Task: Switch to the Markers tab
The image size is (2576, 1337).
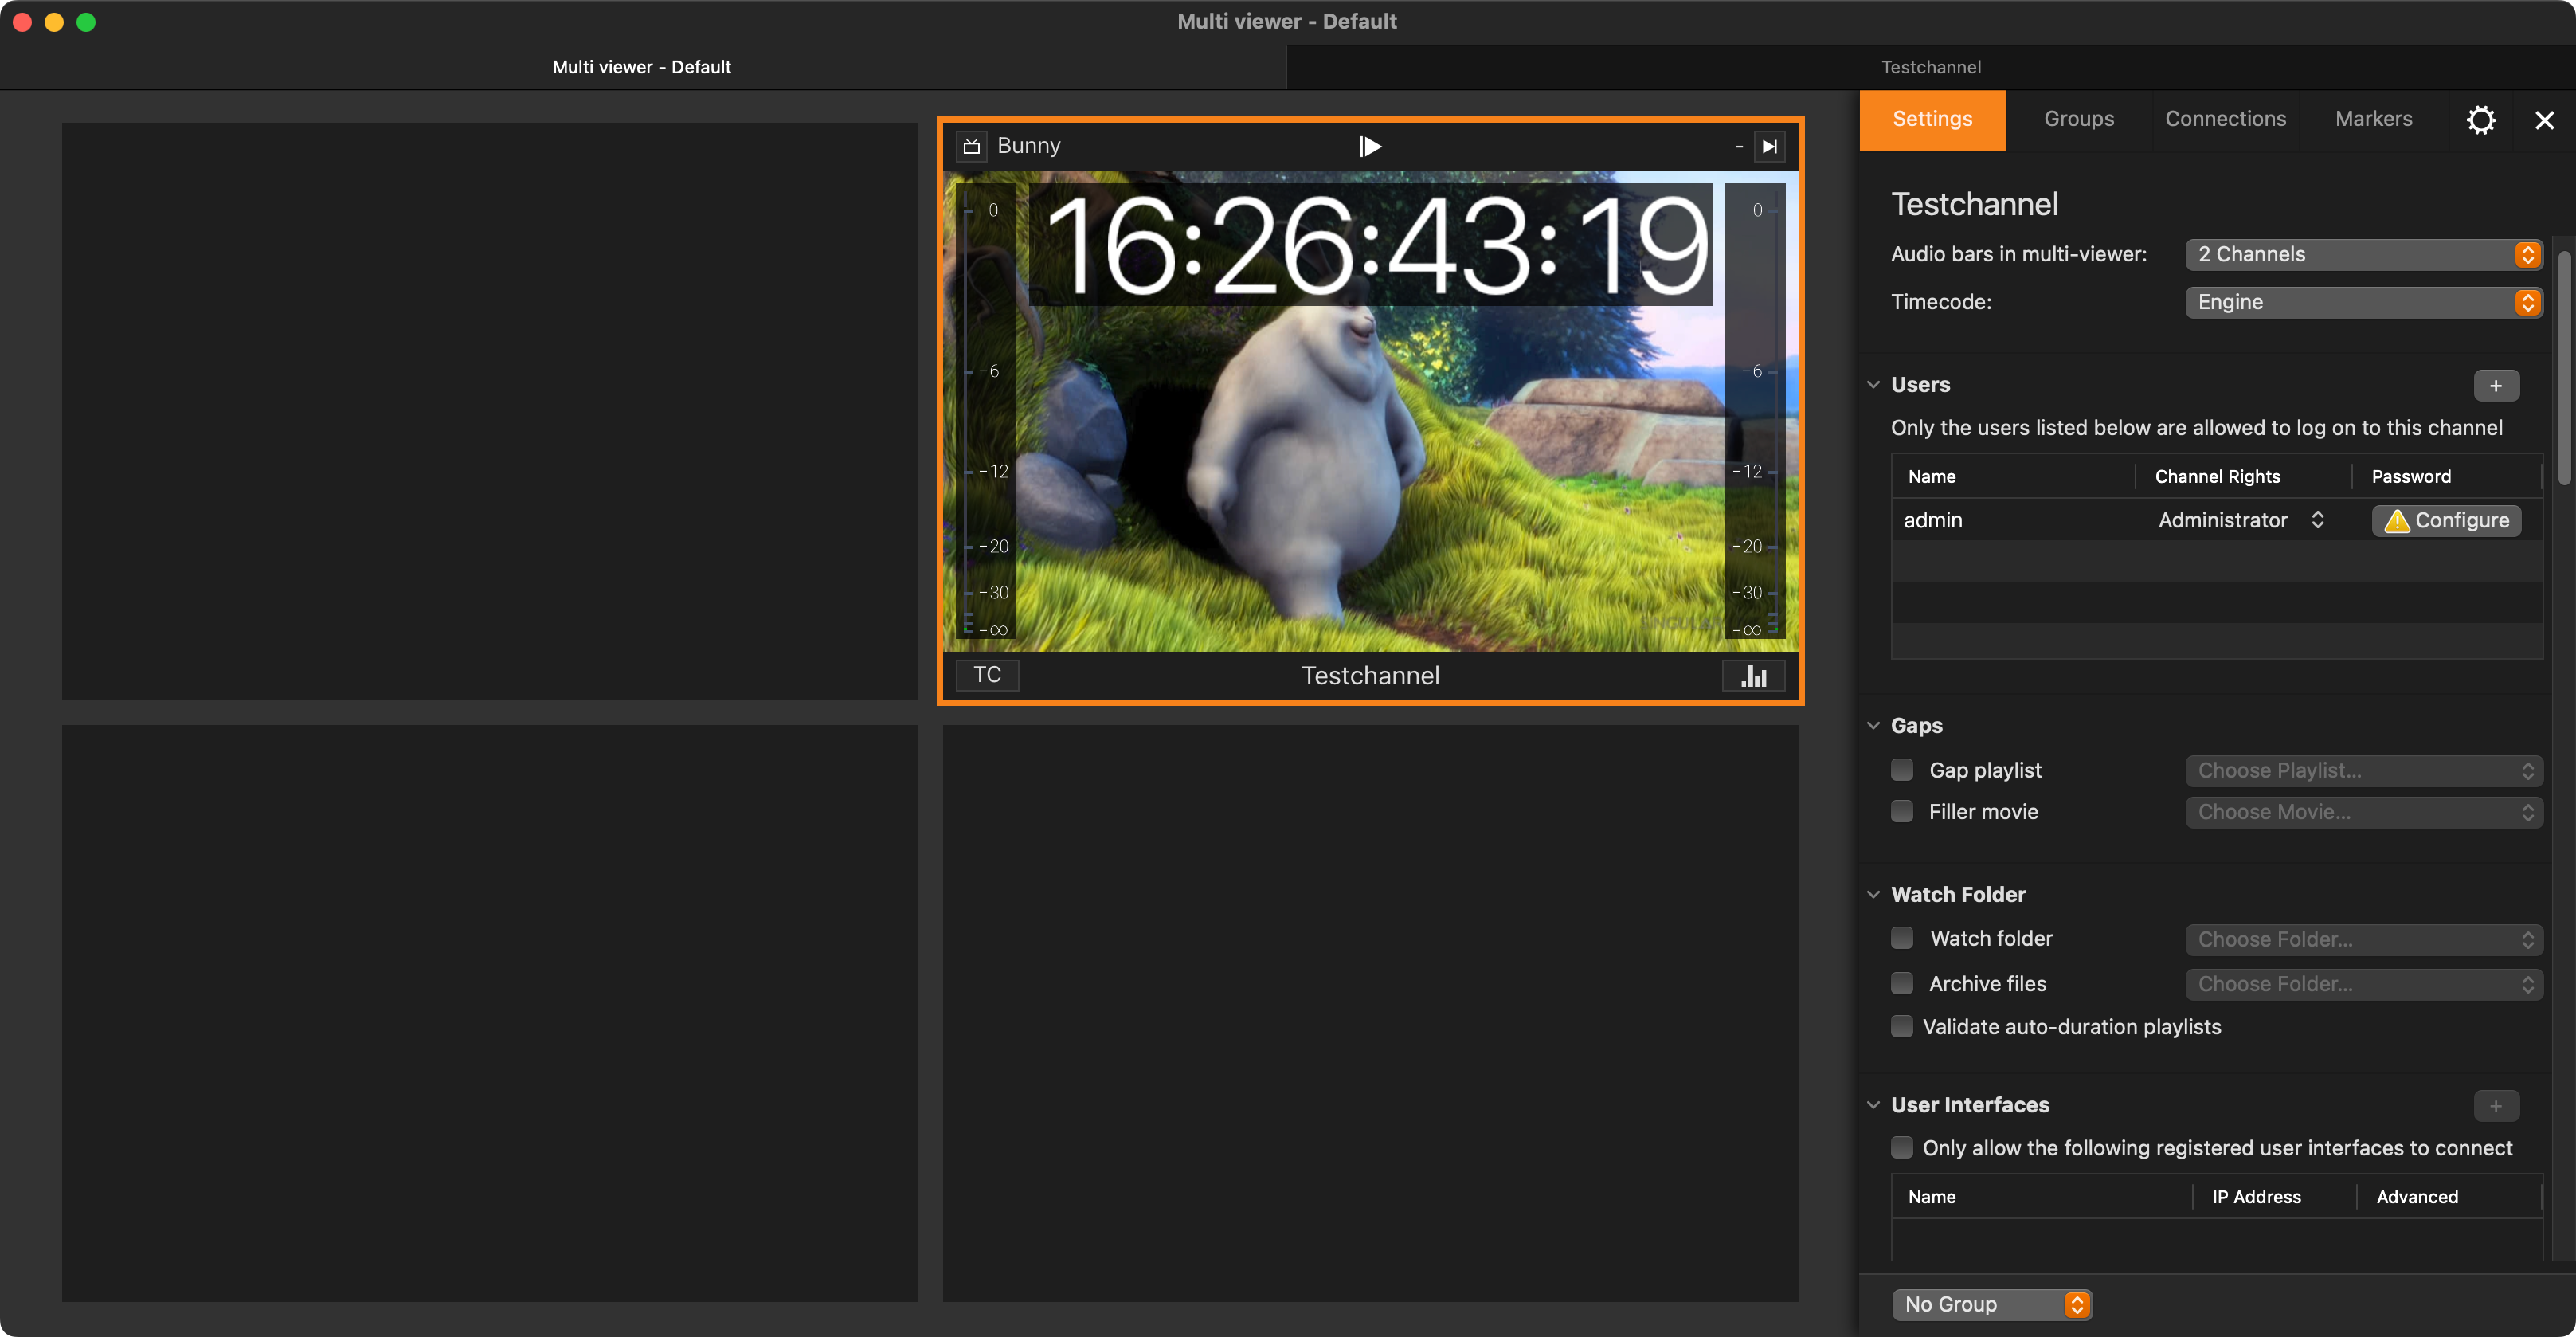Action: click(x=2373, y=120)
